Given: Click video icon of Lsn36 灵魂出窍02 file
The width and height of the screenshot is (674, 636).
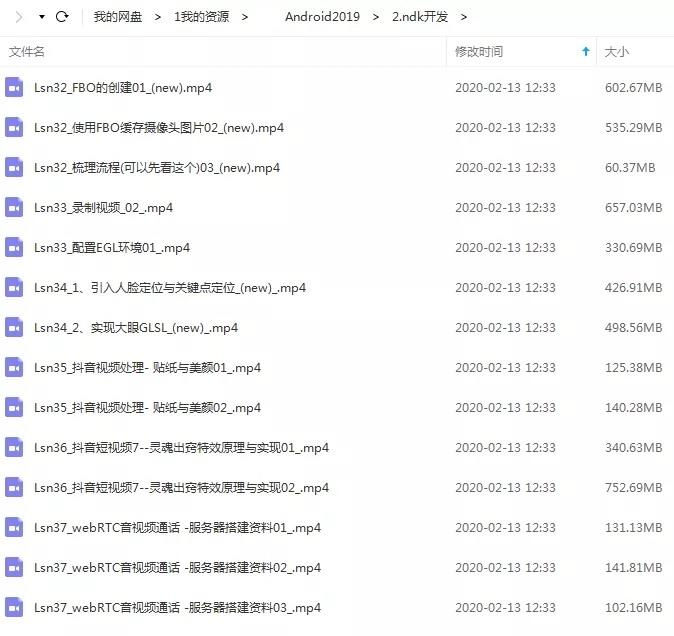Looking at the screenshot, I should click(x=14, y=487).
